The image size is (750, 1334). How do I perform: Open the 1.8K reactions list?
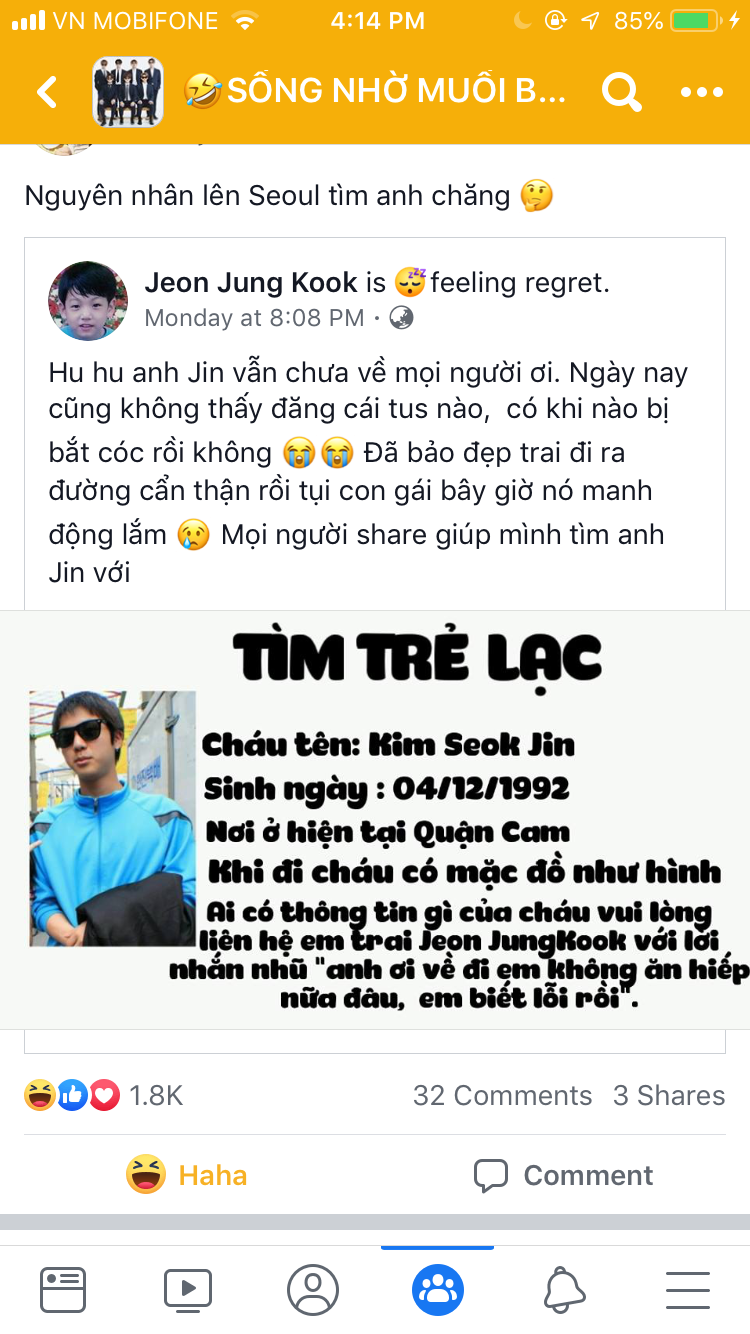104,1096
